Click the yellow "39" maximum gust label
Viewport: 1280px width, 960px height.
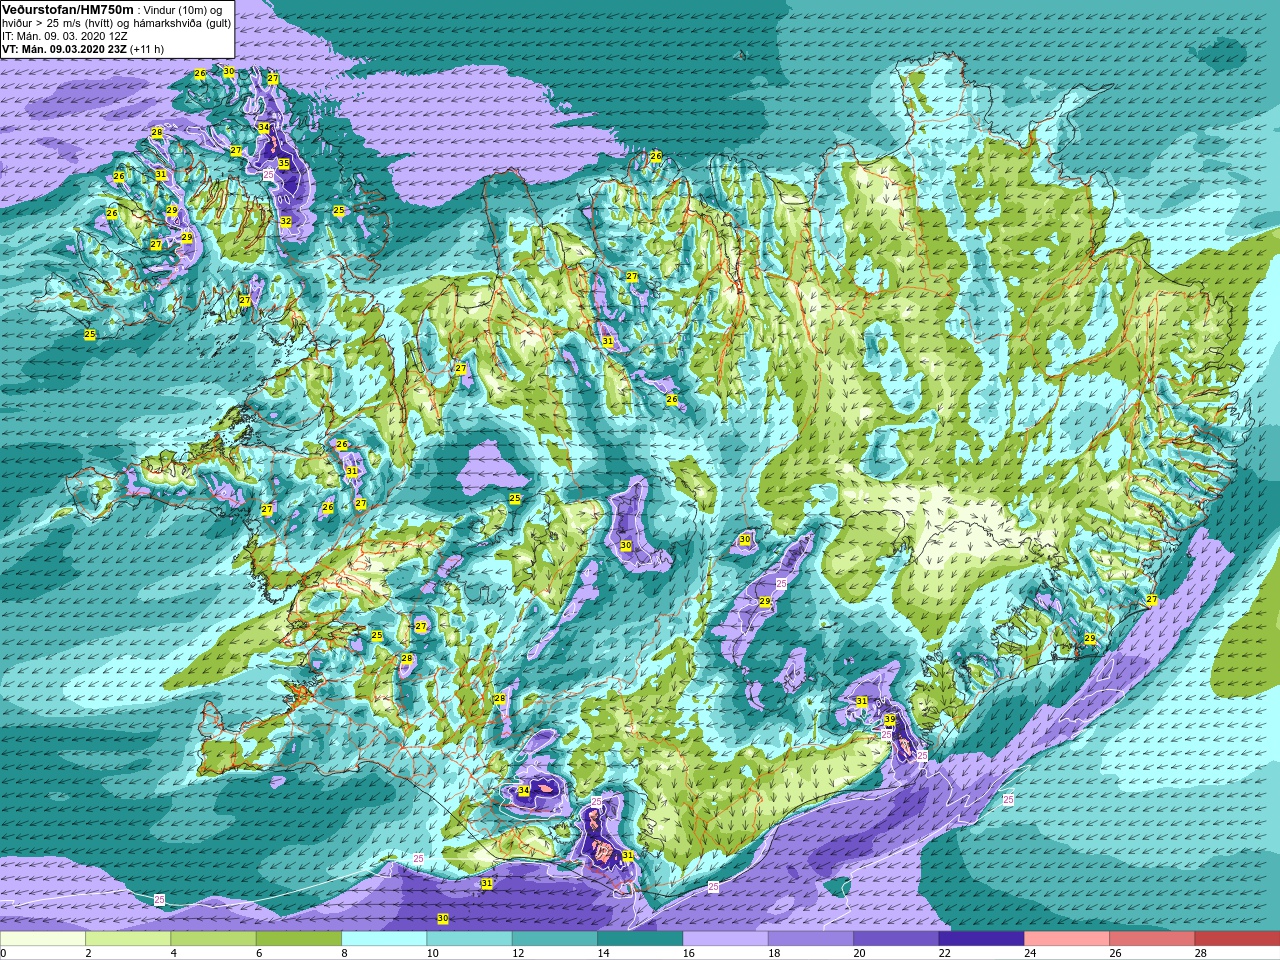890,720
